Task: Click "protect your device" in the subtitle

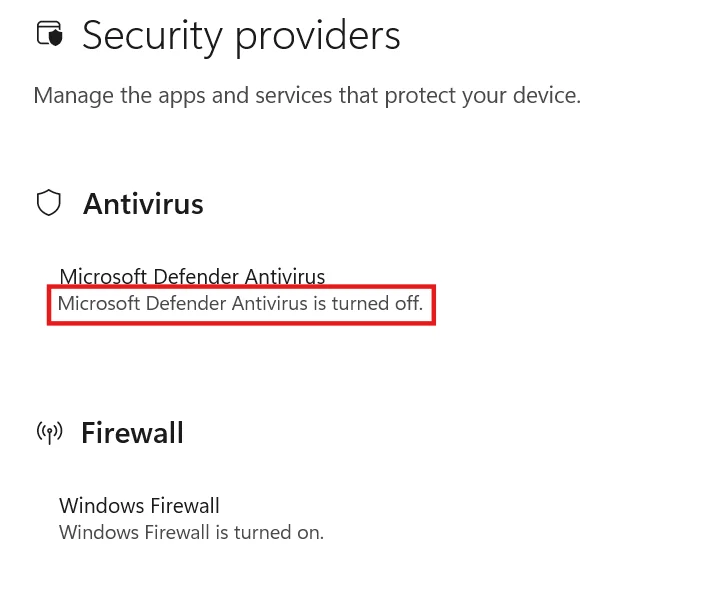Action: [483, 96]
